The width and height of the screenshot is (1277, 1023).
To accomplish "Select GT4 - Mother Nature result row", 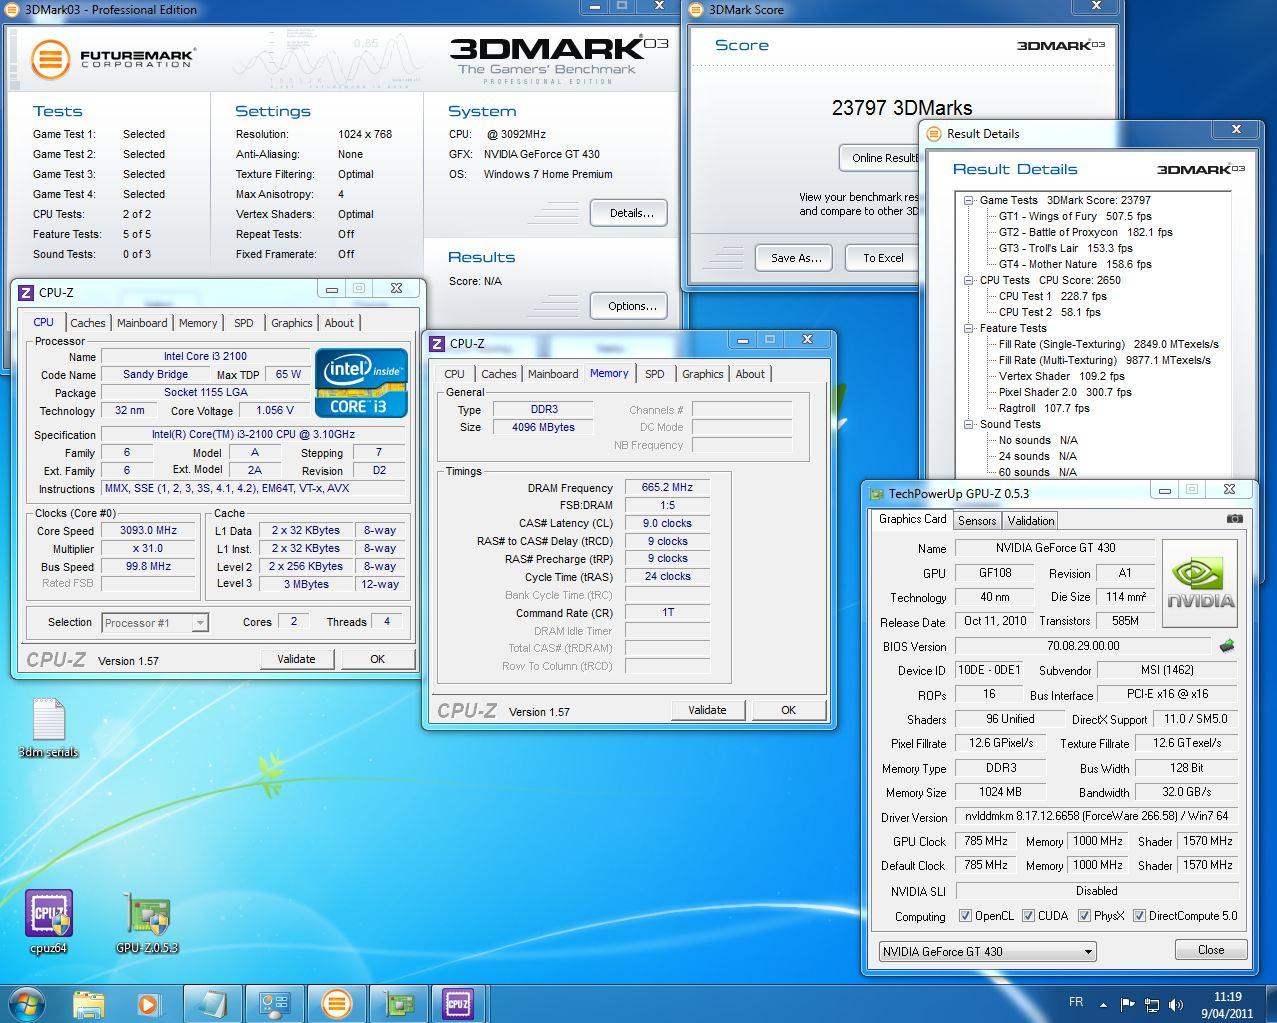I will (x=1074, y=264).
